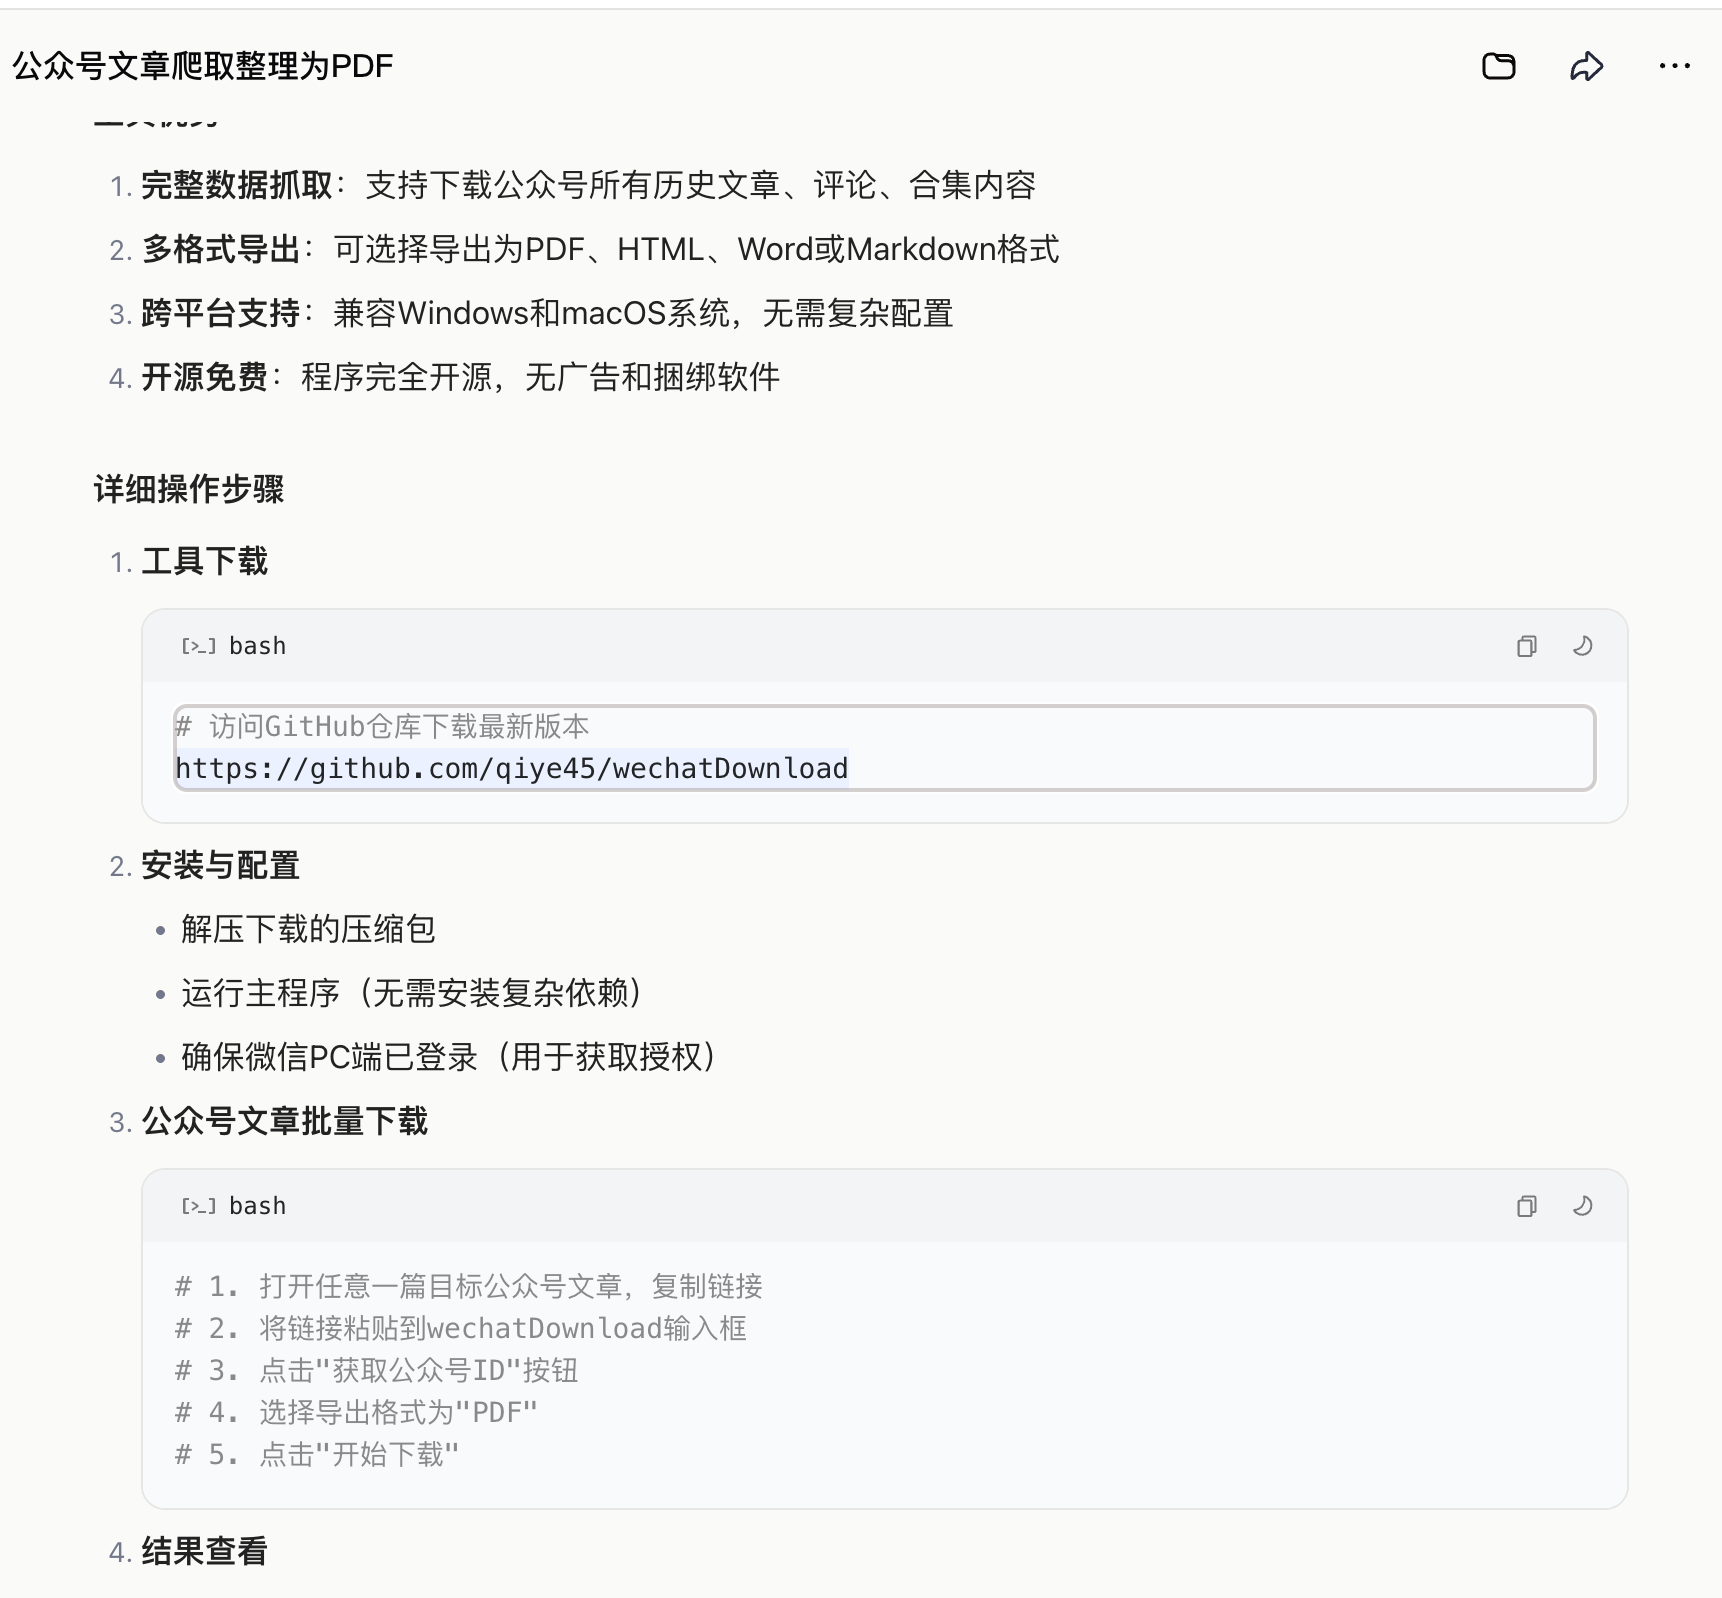Screen dimensions: 1722x1598
Task: Click the comment line 访问GitHub仓库下载最新版本
Action: (383, 726)
